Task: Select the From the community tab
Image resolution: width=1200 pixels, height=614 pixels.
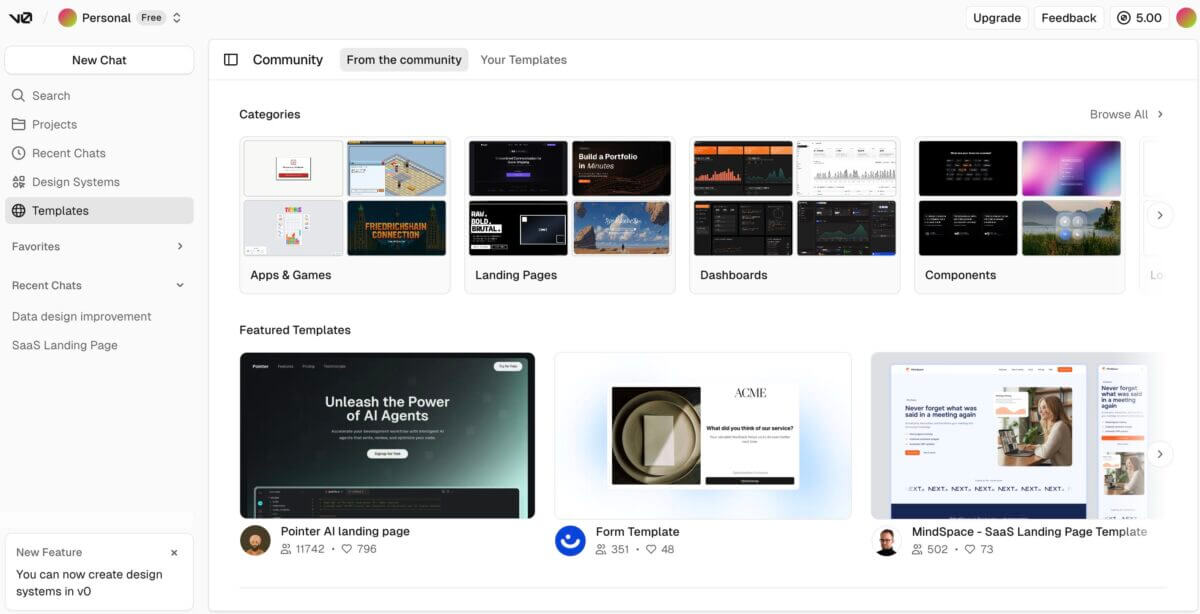Action: (404, 60)
